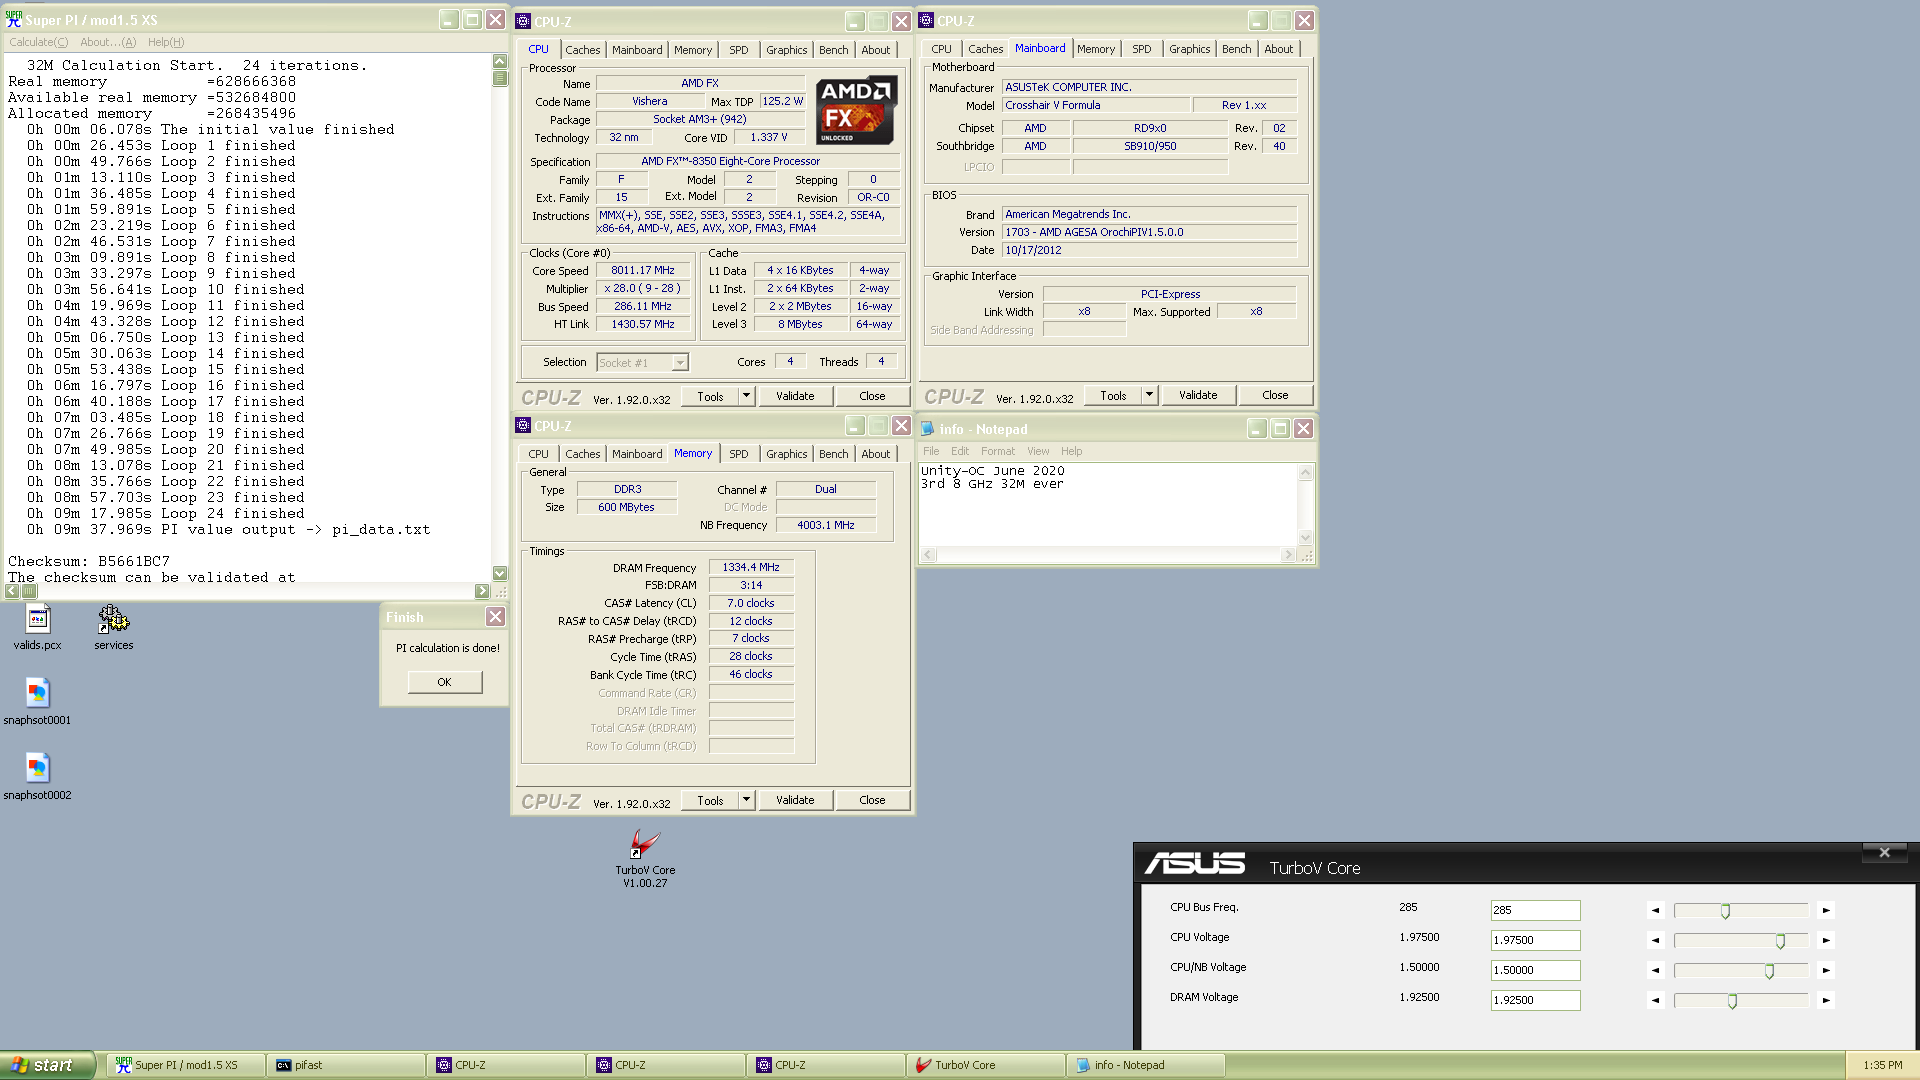The image size is (1920, 1080).
Task: Click the CPU-Z Mainboard window title icon
Action: click(926, 20)
